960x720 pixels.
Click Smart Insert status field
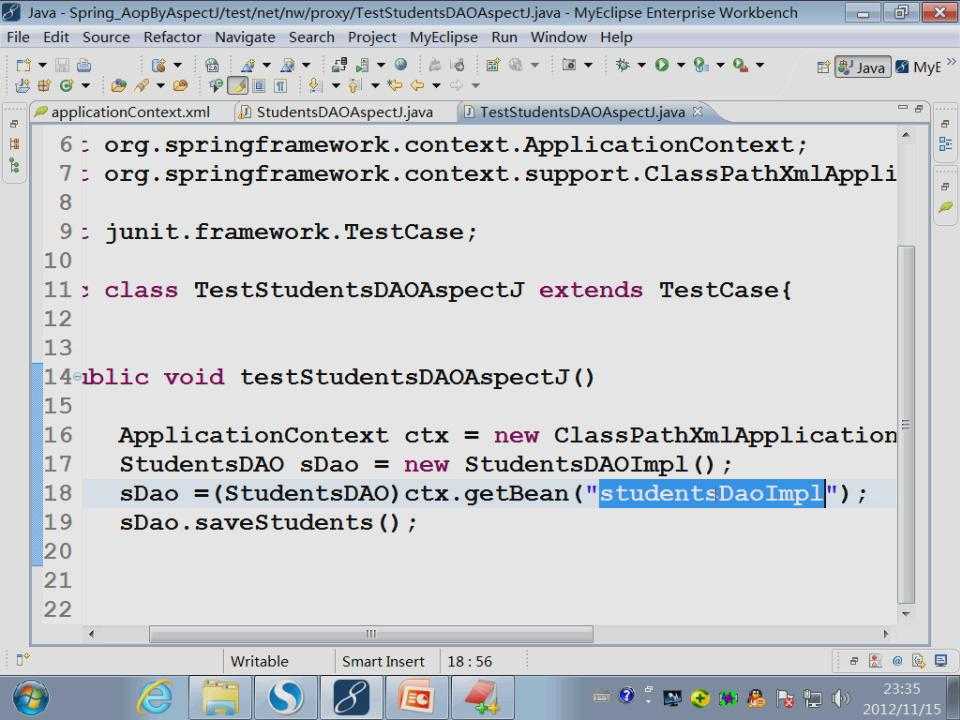[x=383, y=662]
